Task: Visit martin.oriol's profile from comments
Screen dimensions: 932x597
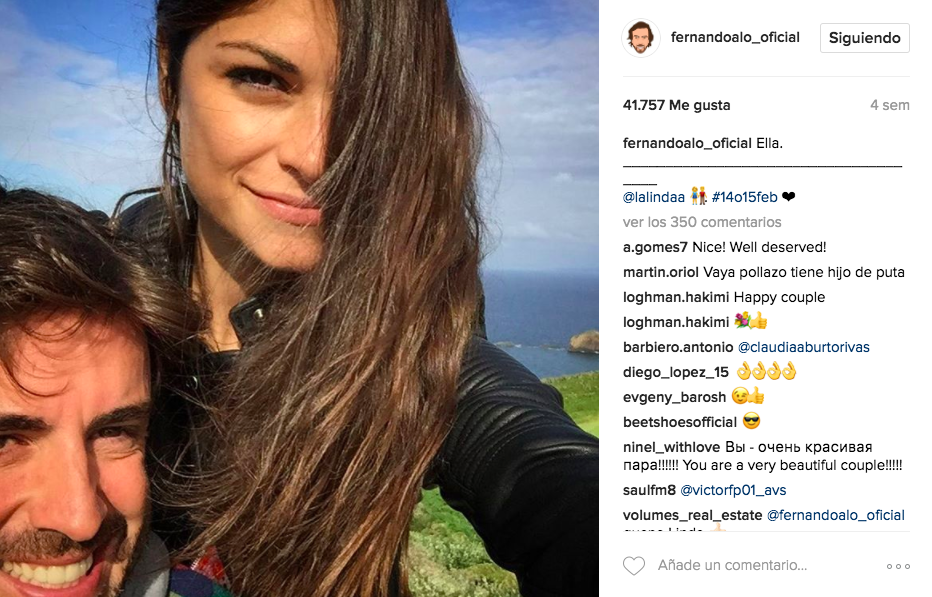Action: pos(661,272)
